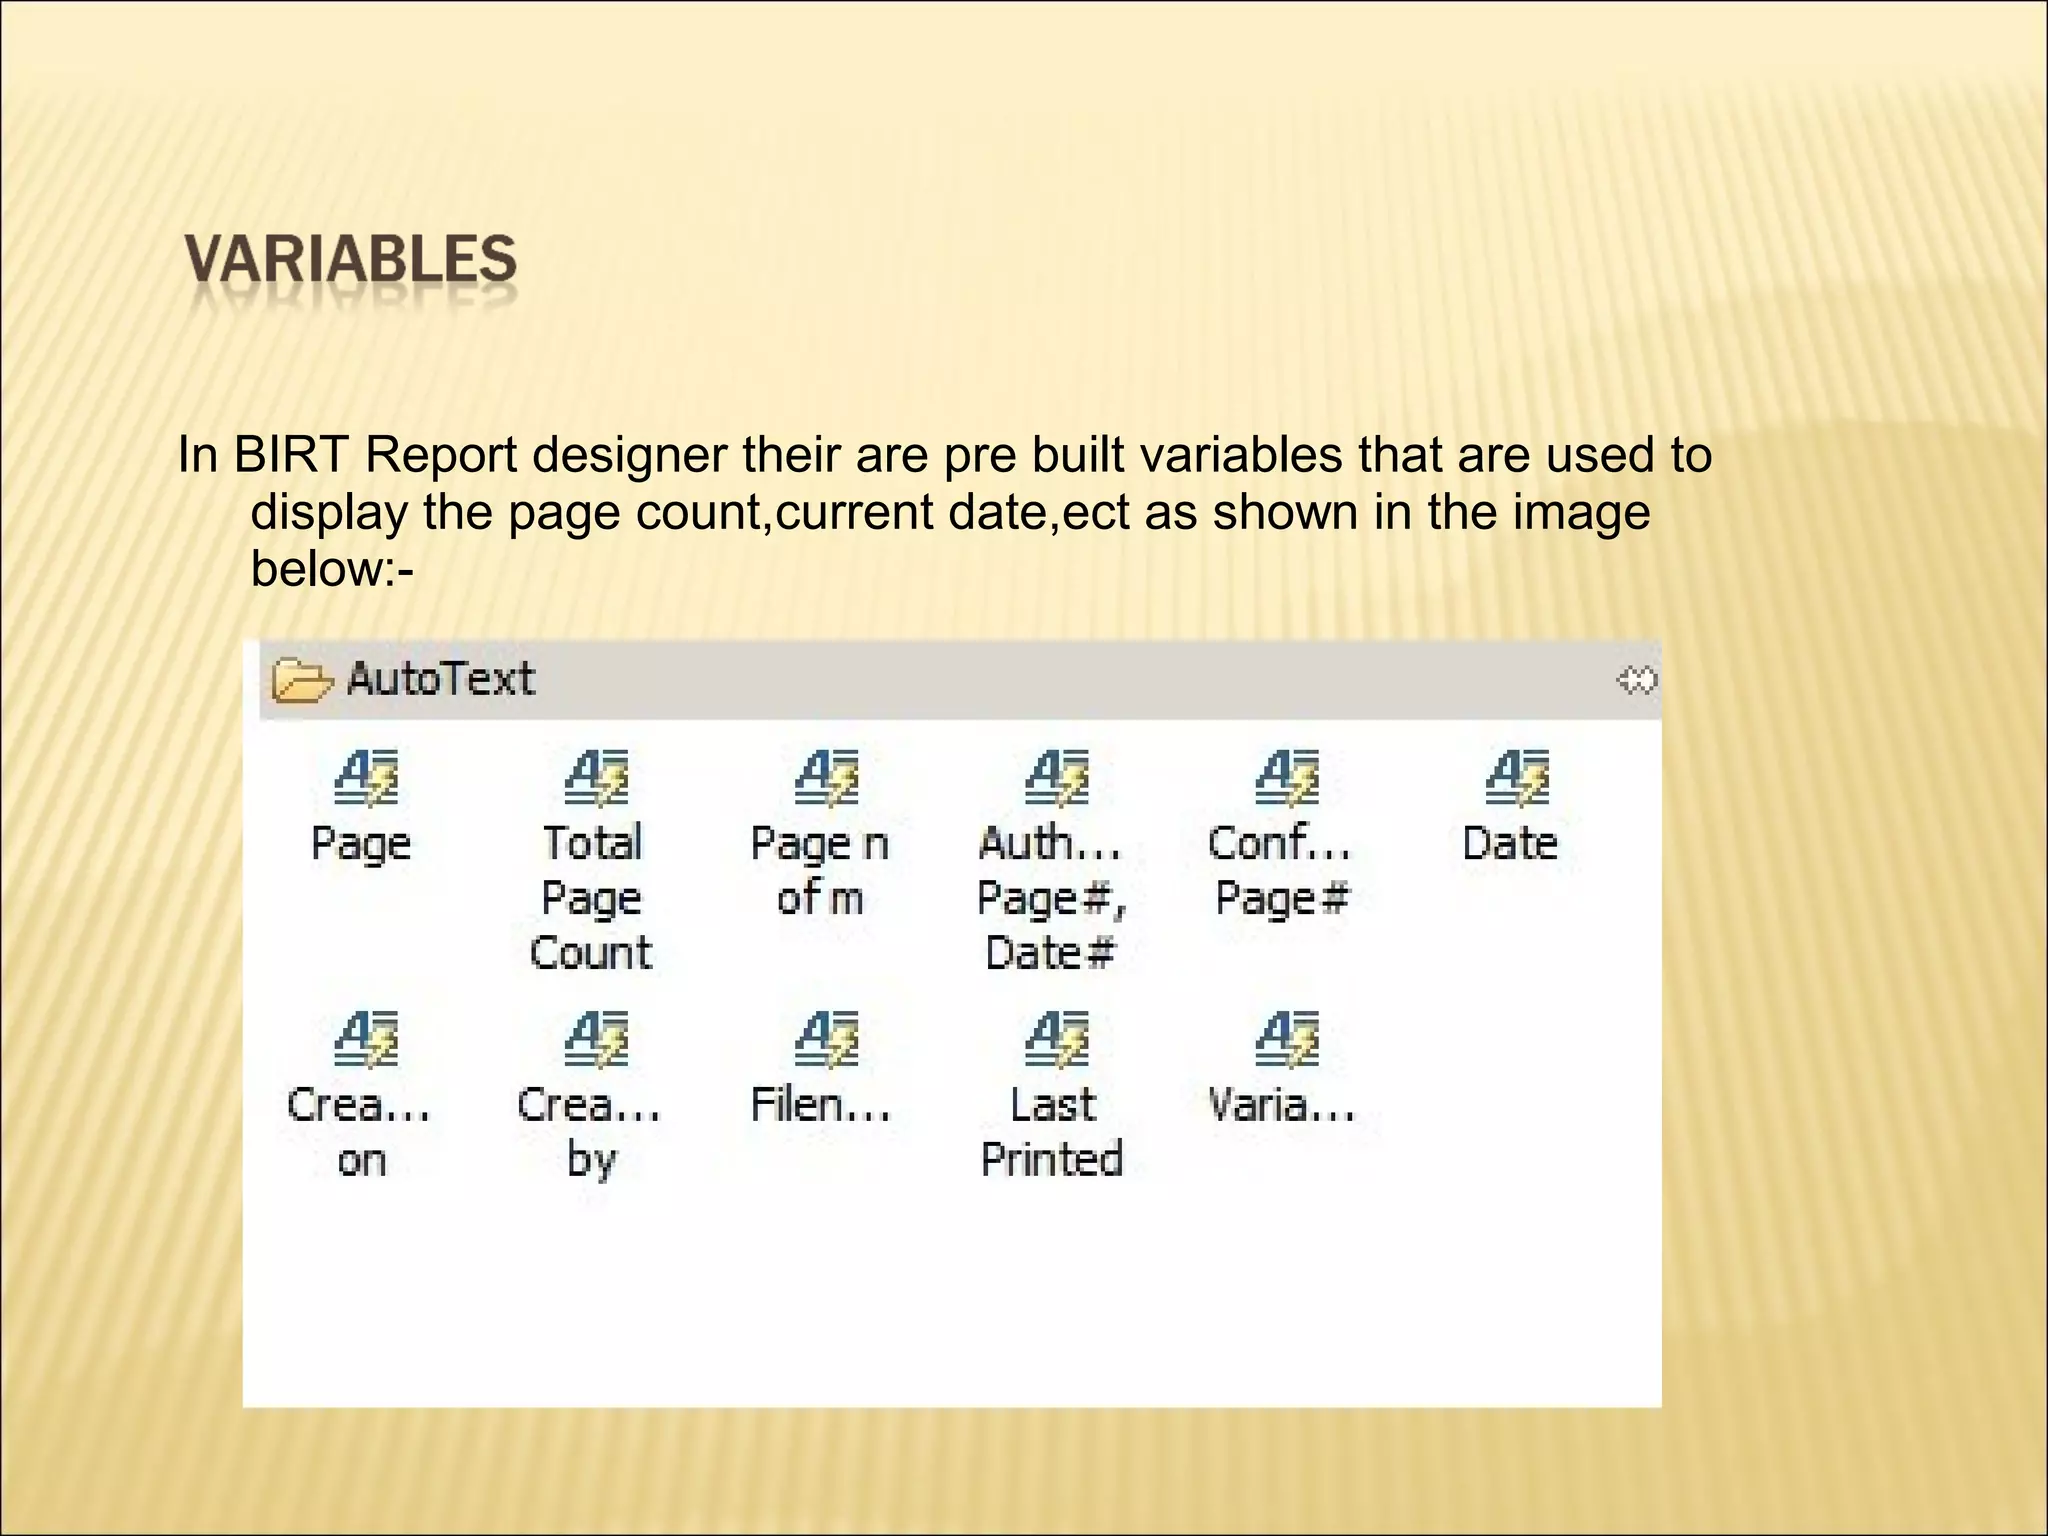Select the Page n of m AutoText icon
2048x1536 pixels.
coord(826,777)
